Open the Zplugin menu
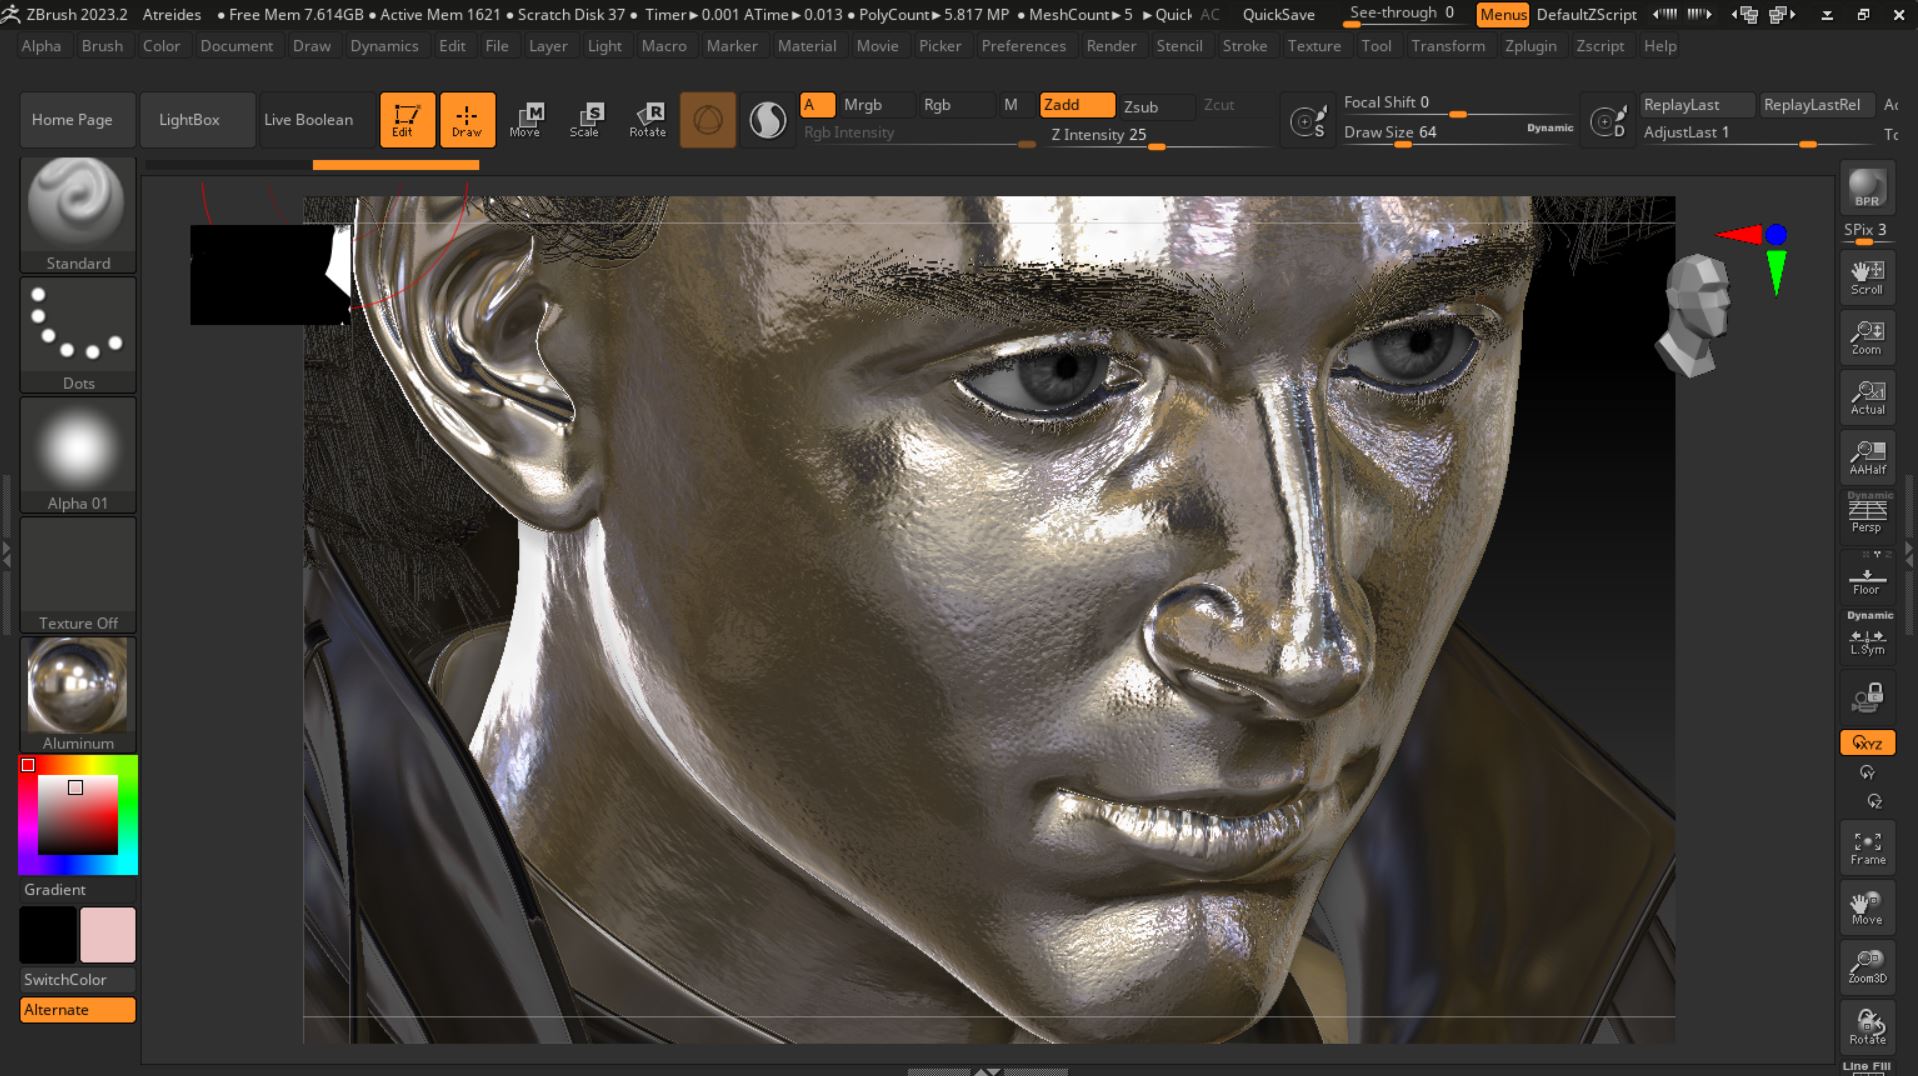The width and height of the screenshot is (1918, 1076). pyautogui.click(x=1530, y=46)
